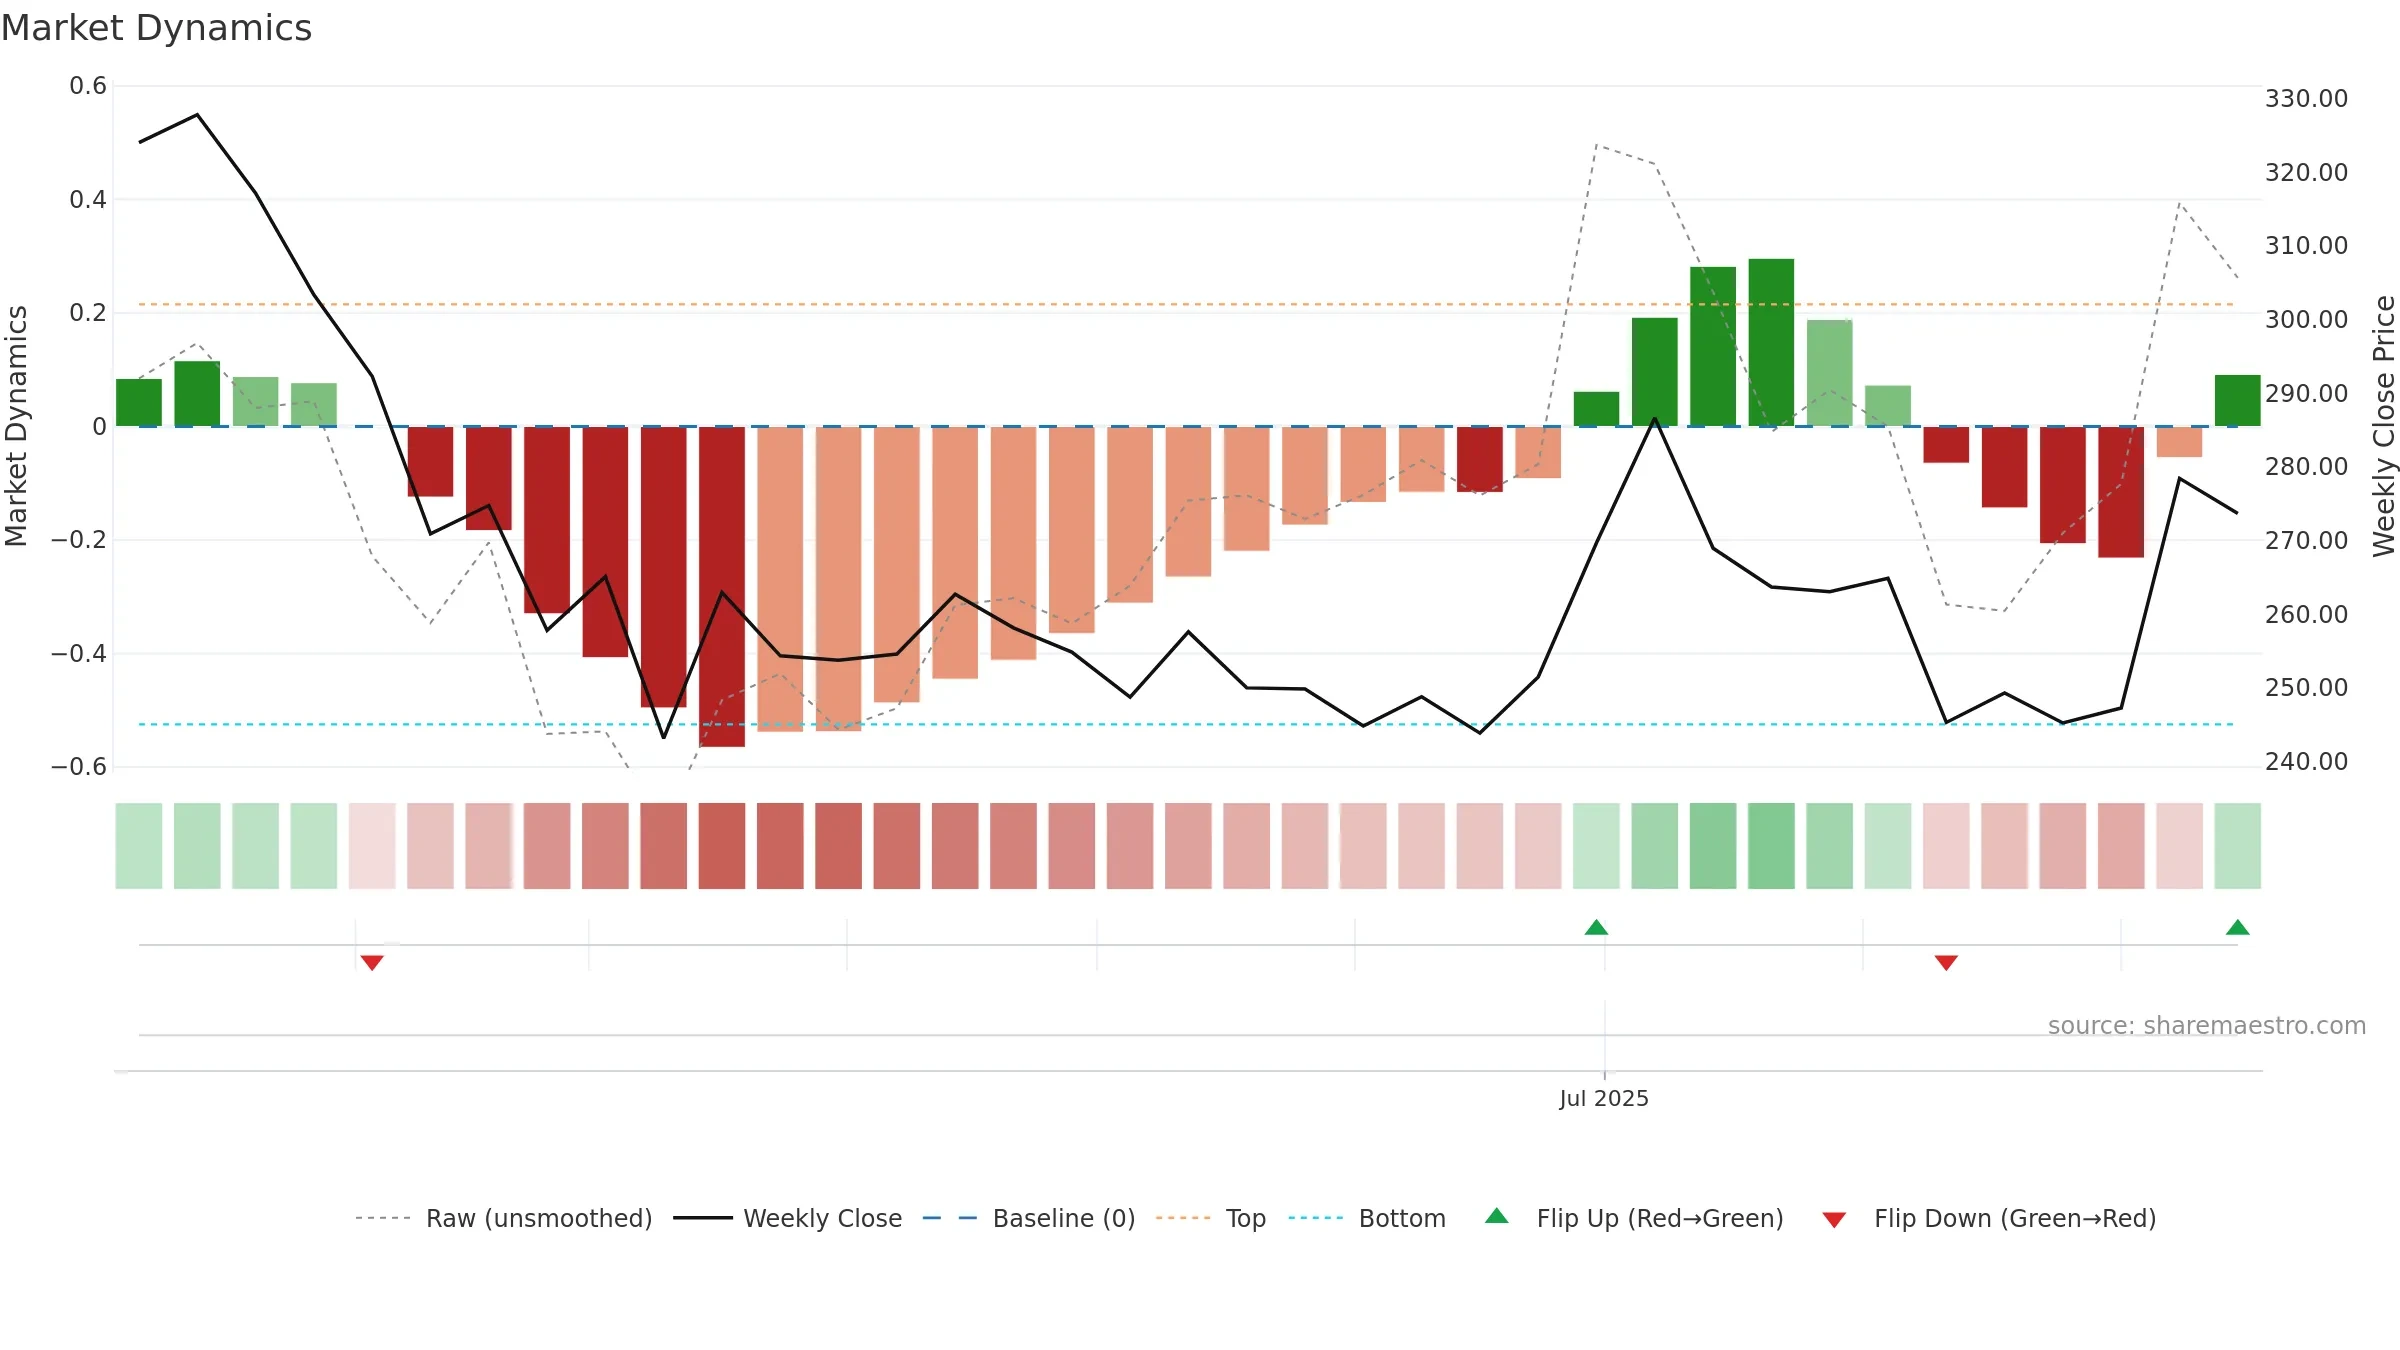This screenshot has height=1350, width=2400.
Task: Click the green flip-up marker above Jul 2025
Action: (x=1596, y=927)
